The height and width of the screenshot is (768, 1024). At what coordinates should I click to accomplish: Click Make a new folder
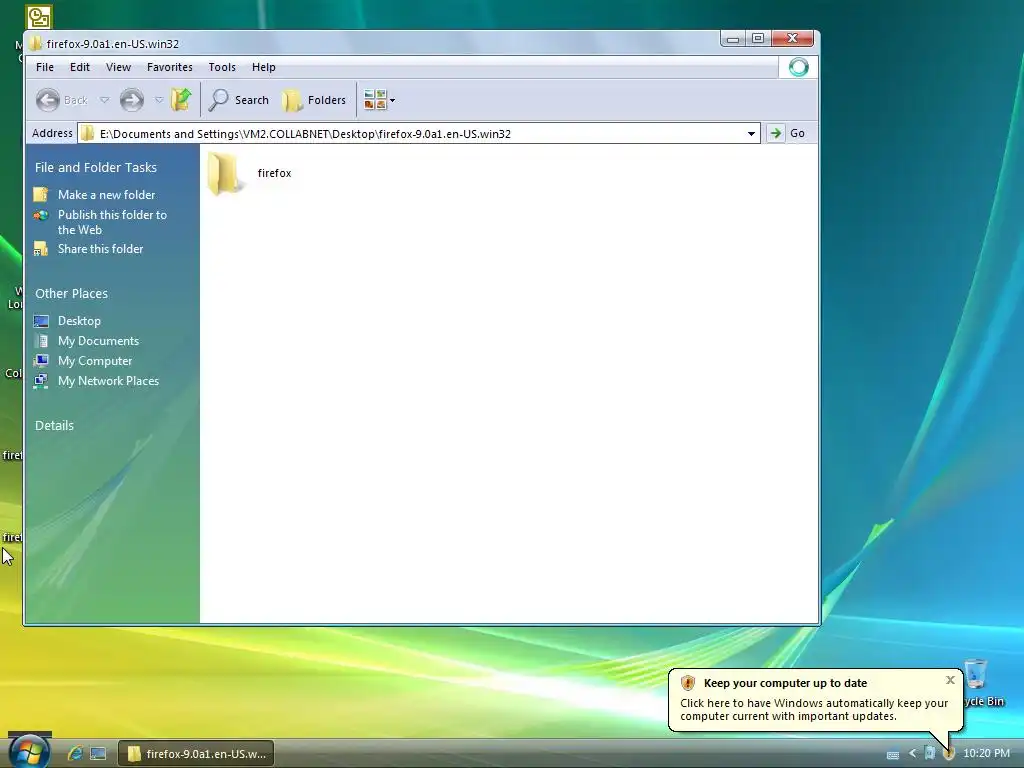tap(106, 195)
